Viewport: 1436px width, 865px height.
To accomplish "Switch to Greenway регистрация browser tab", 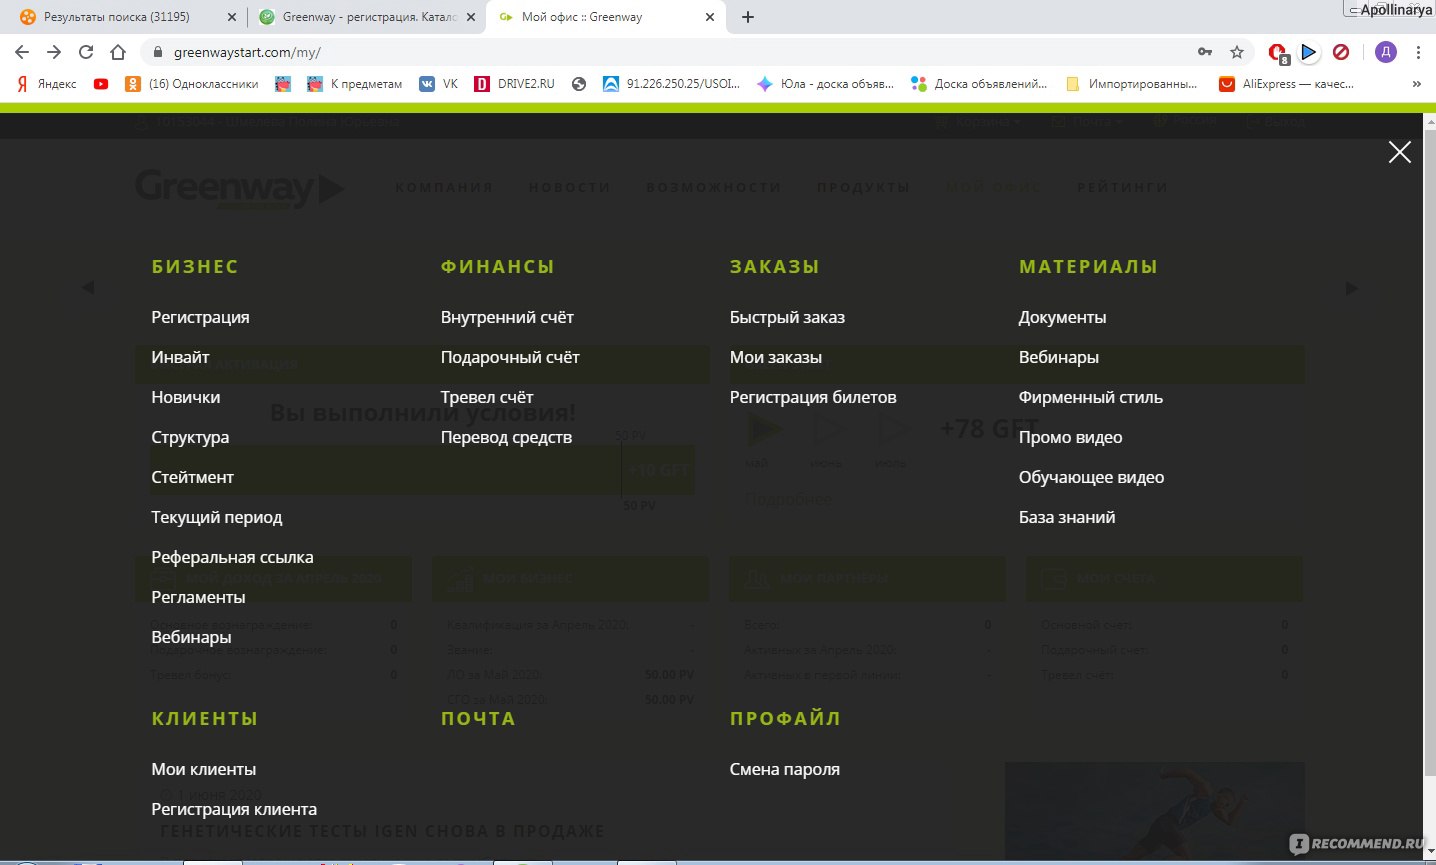I will click(369, 17).
